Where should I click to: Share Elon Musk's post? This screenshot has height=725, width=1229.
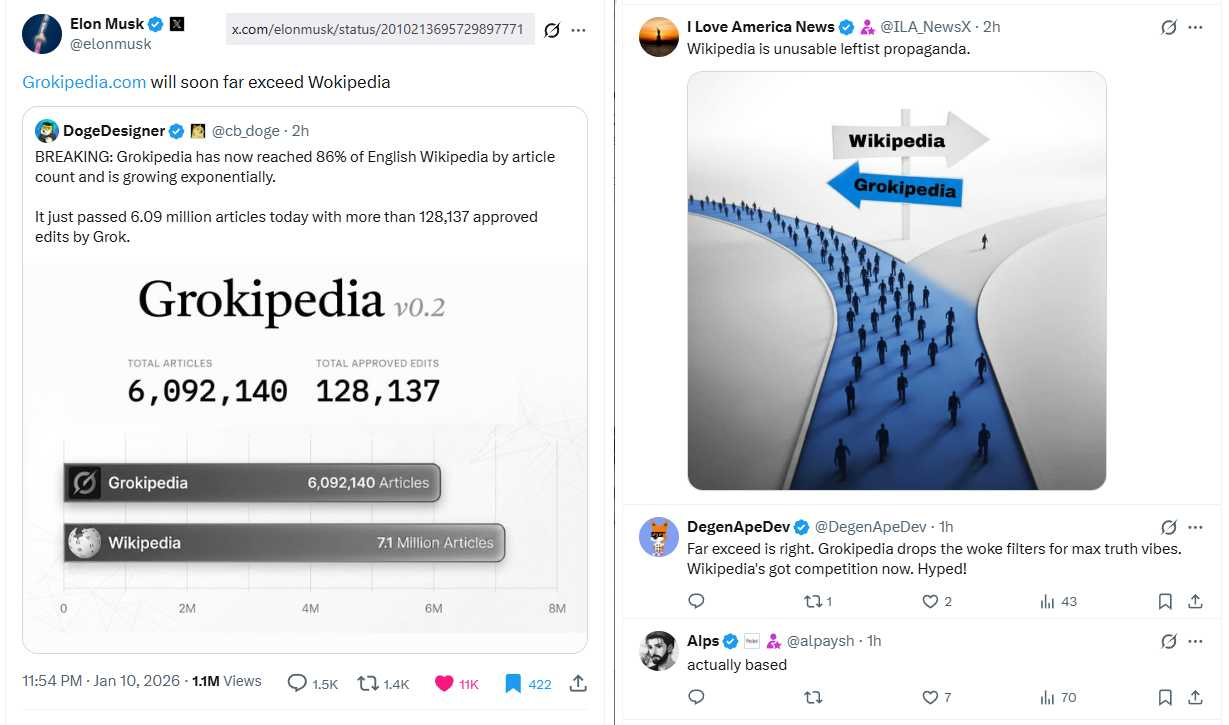point(577,683)
